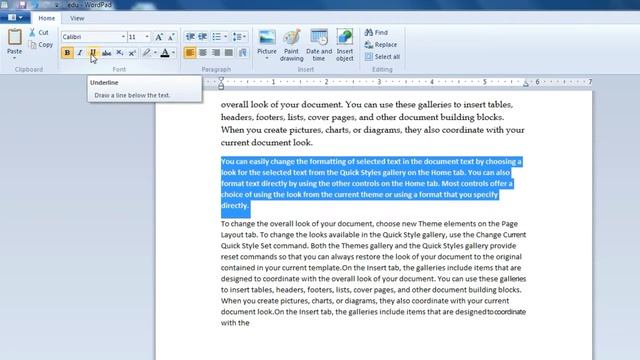Open the quick access toolbar customize arrow
The image size is (640, 360).
pos(57,5)
